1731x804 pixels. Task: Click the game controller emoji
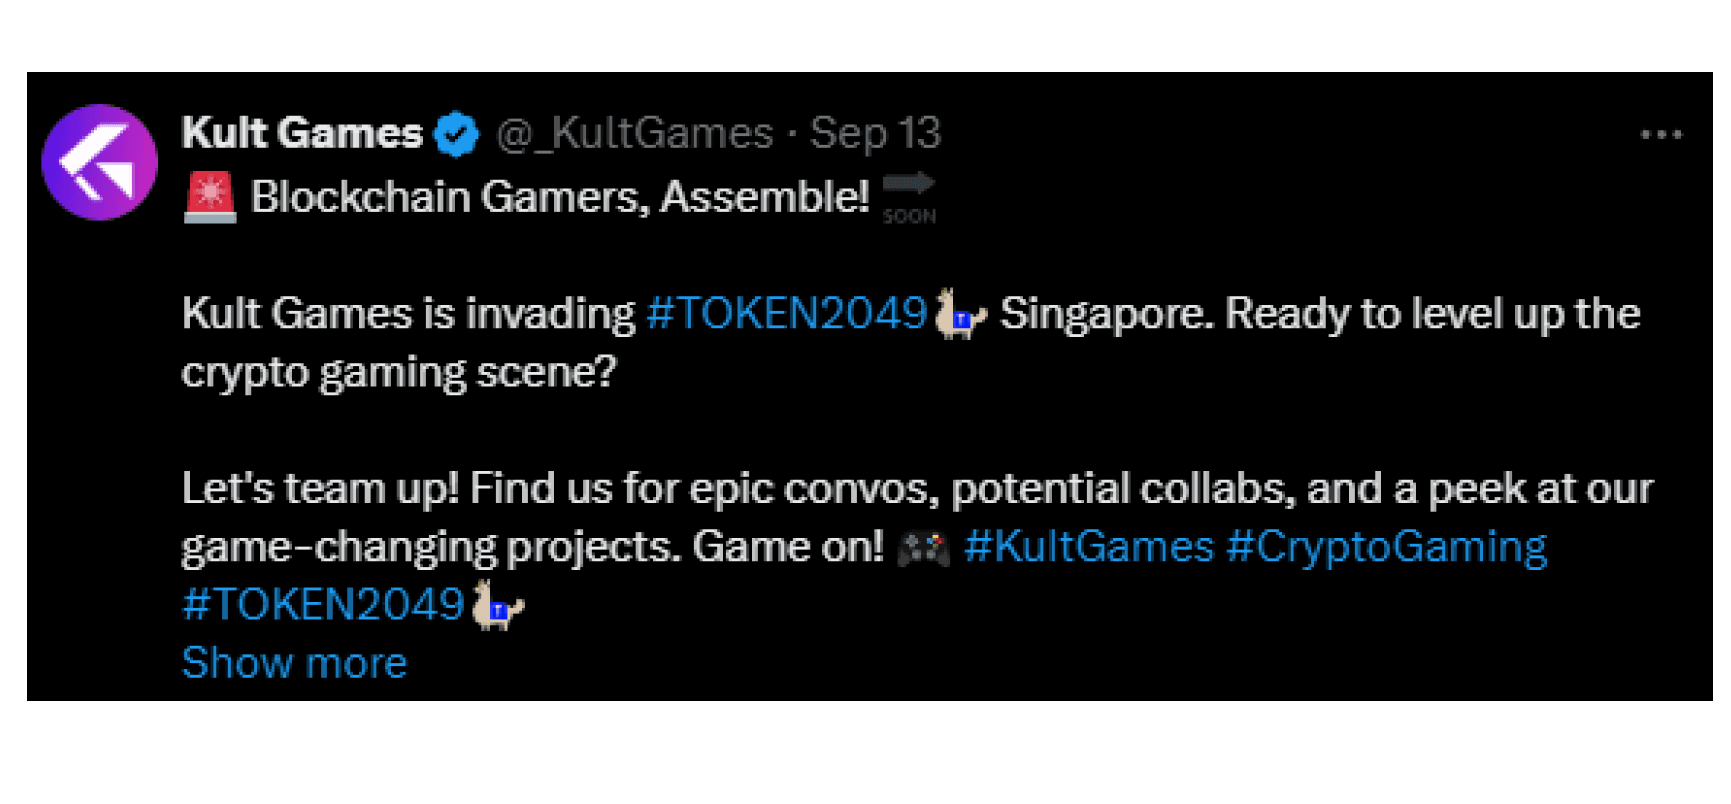(x=923, y=548)
